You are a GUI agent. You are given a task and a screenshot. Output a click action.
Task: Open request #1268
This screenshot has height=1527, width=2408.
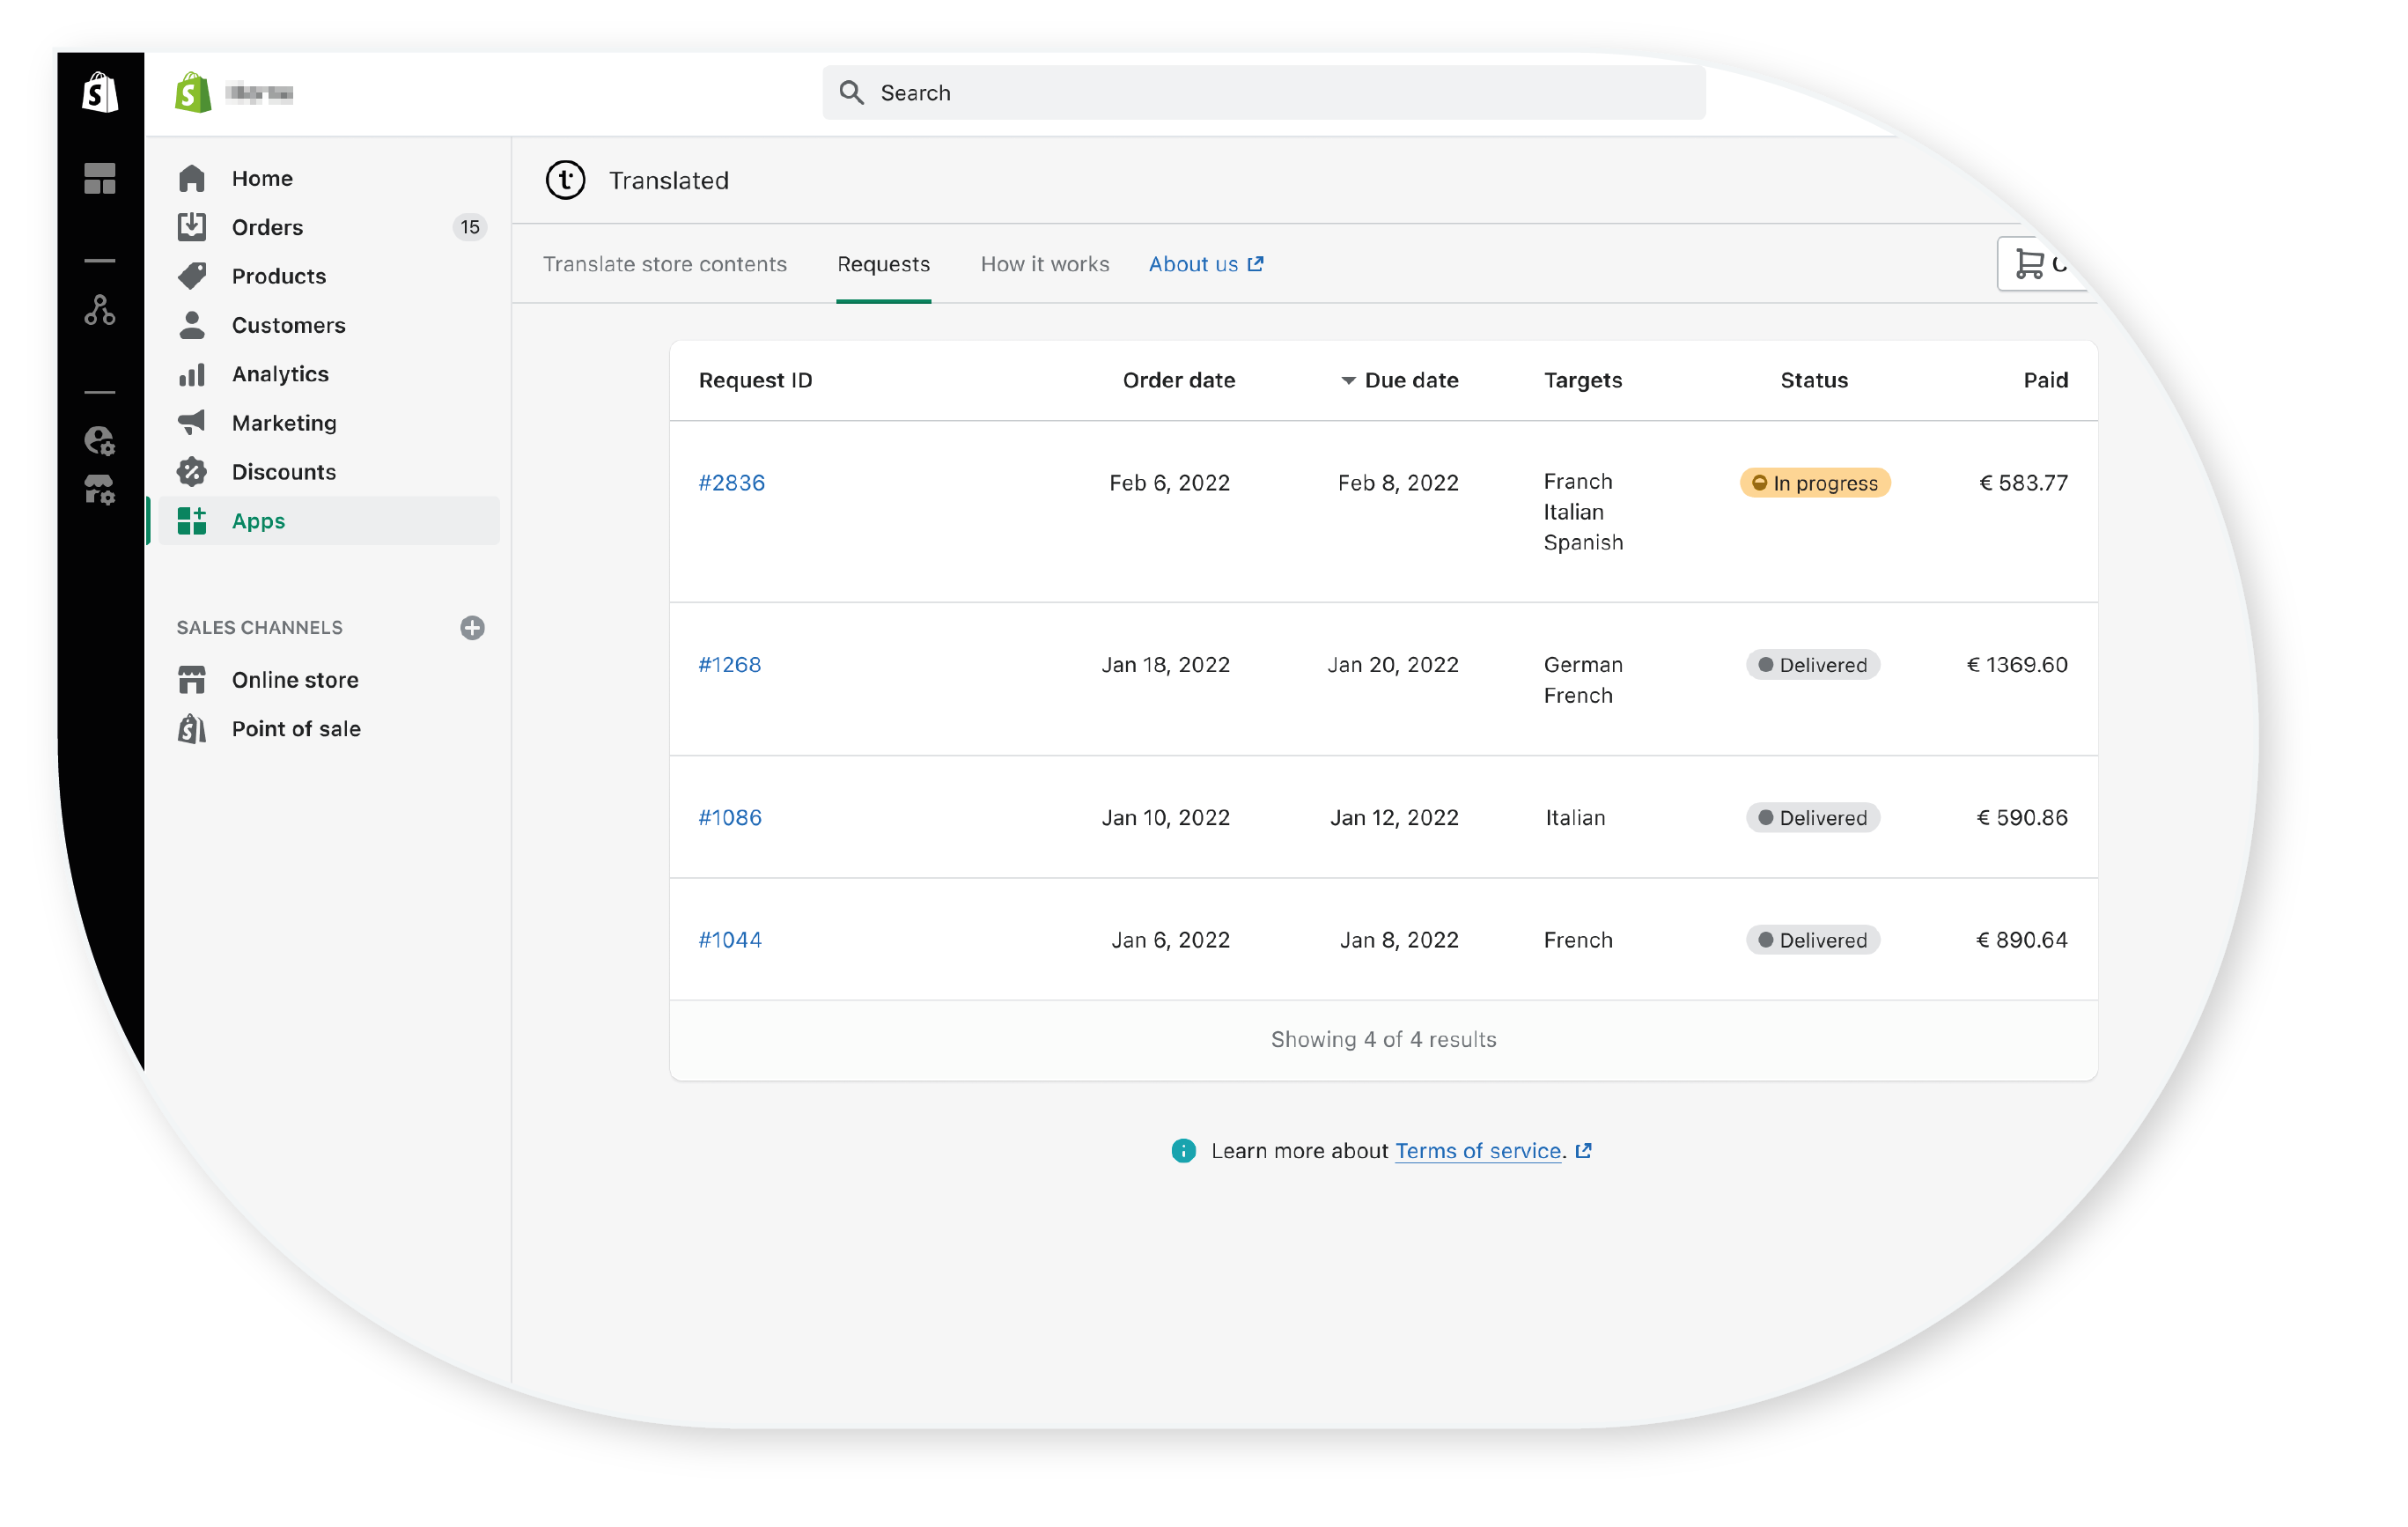[x=729, y=666]
